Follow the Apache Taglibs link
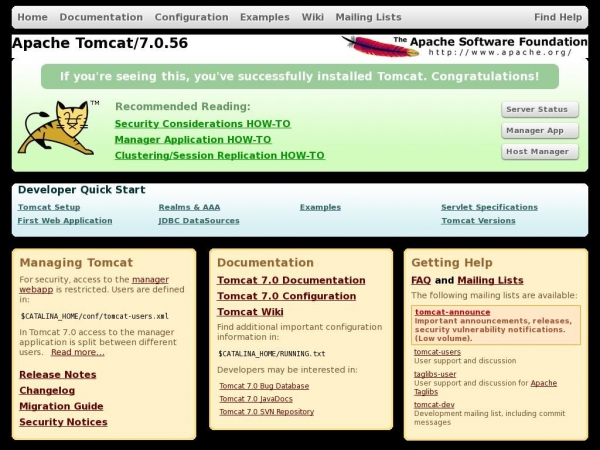Image resolution: width=600 pixels, height=450 pixels. tap(544, 383)
